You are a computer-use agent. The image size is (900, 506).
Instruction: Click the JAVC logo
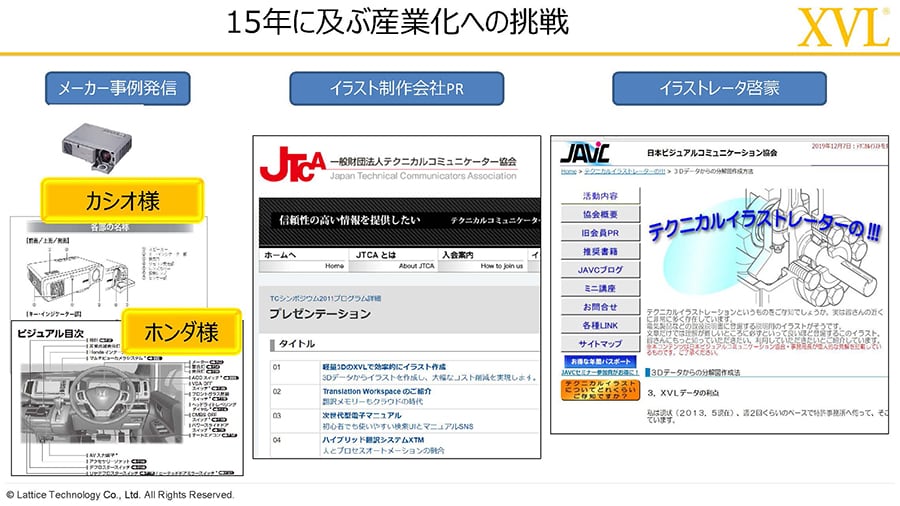[585, 153]
